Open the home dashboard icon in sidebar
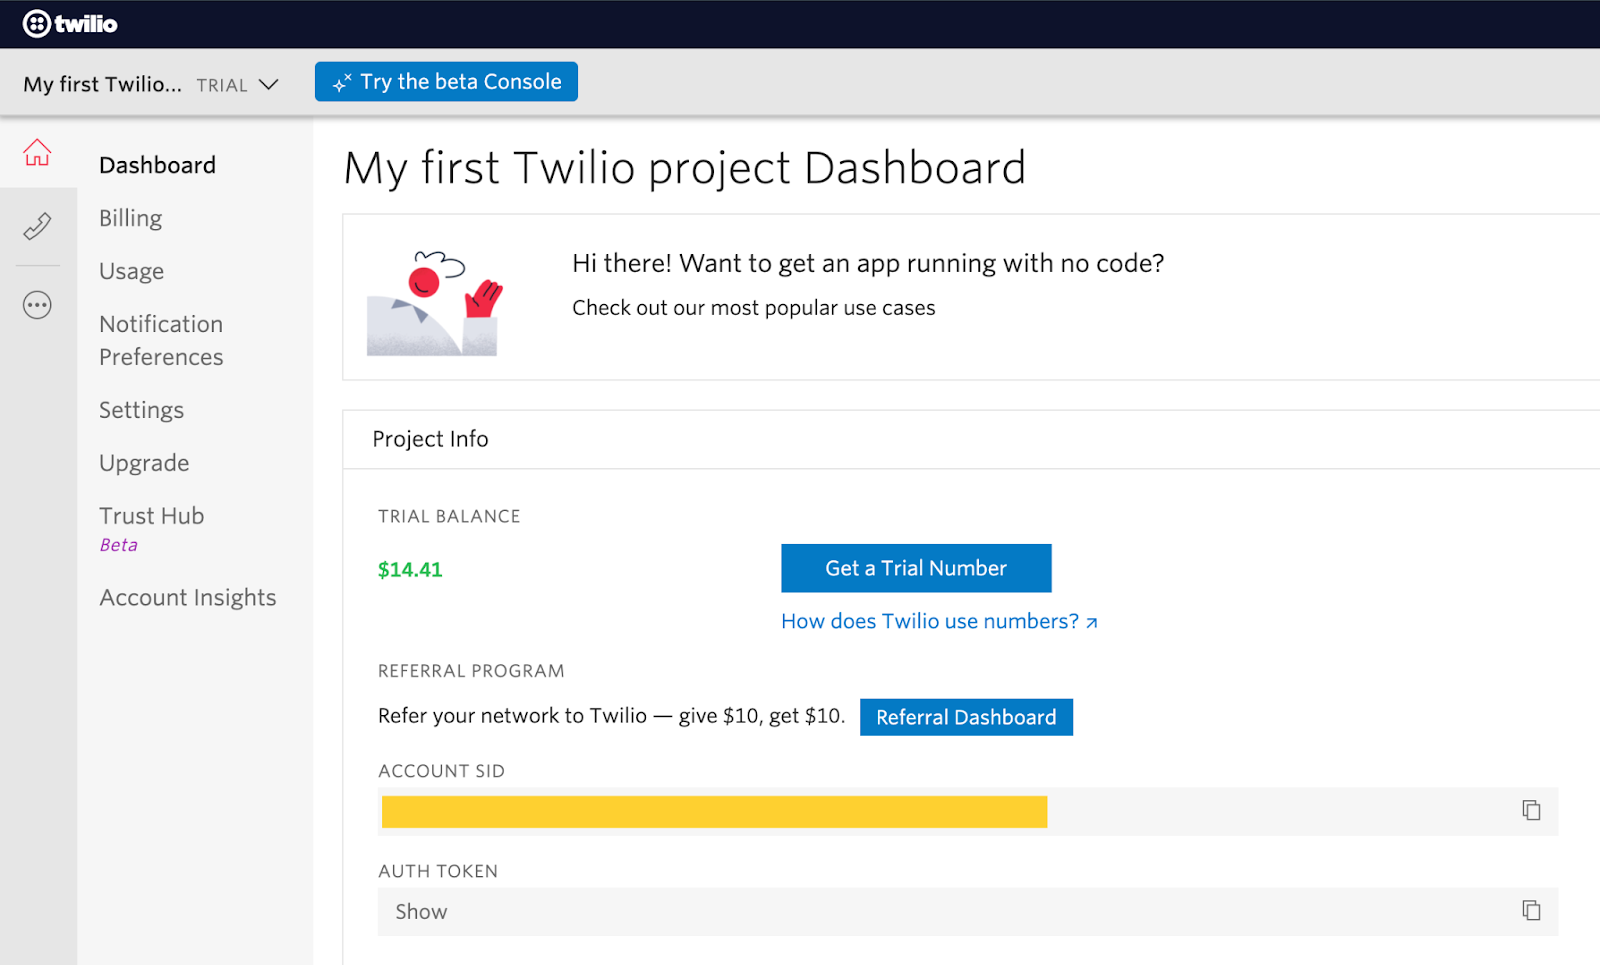Image resolution: width=1600 pixels, height=965 pixels. (x=37, y=152)
